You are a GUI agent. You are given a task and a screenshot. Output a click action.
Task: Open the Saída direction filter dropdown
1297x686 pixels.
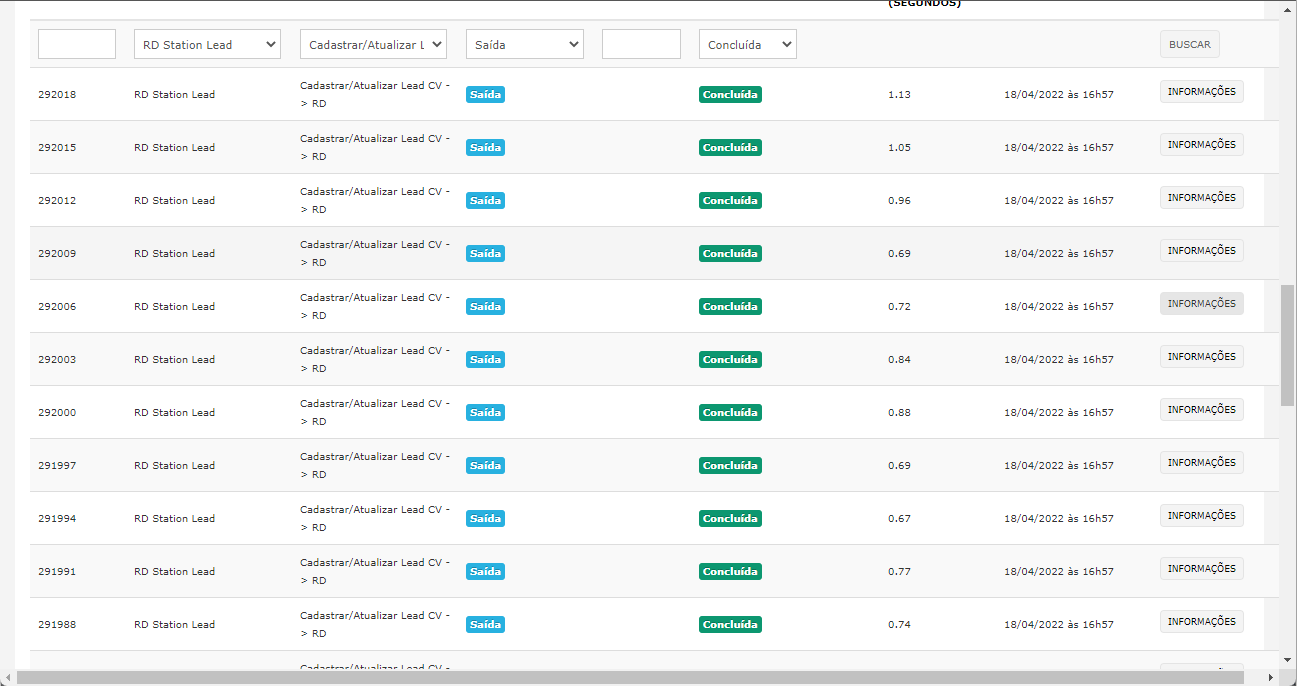[x=525, y=44]
